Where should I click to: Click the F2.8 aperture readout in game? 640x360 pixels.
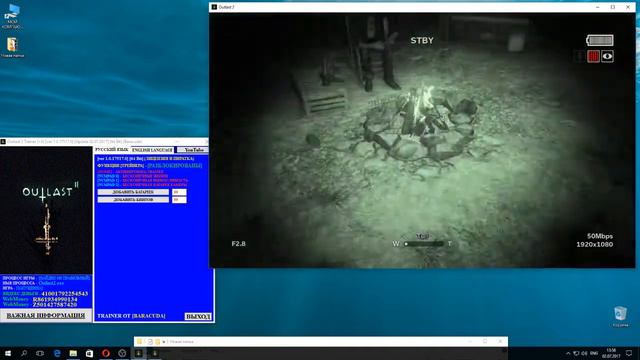pyautogui.click(x=239, y=244)
